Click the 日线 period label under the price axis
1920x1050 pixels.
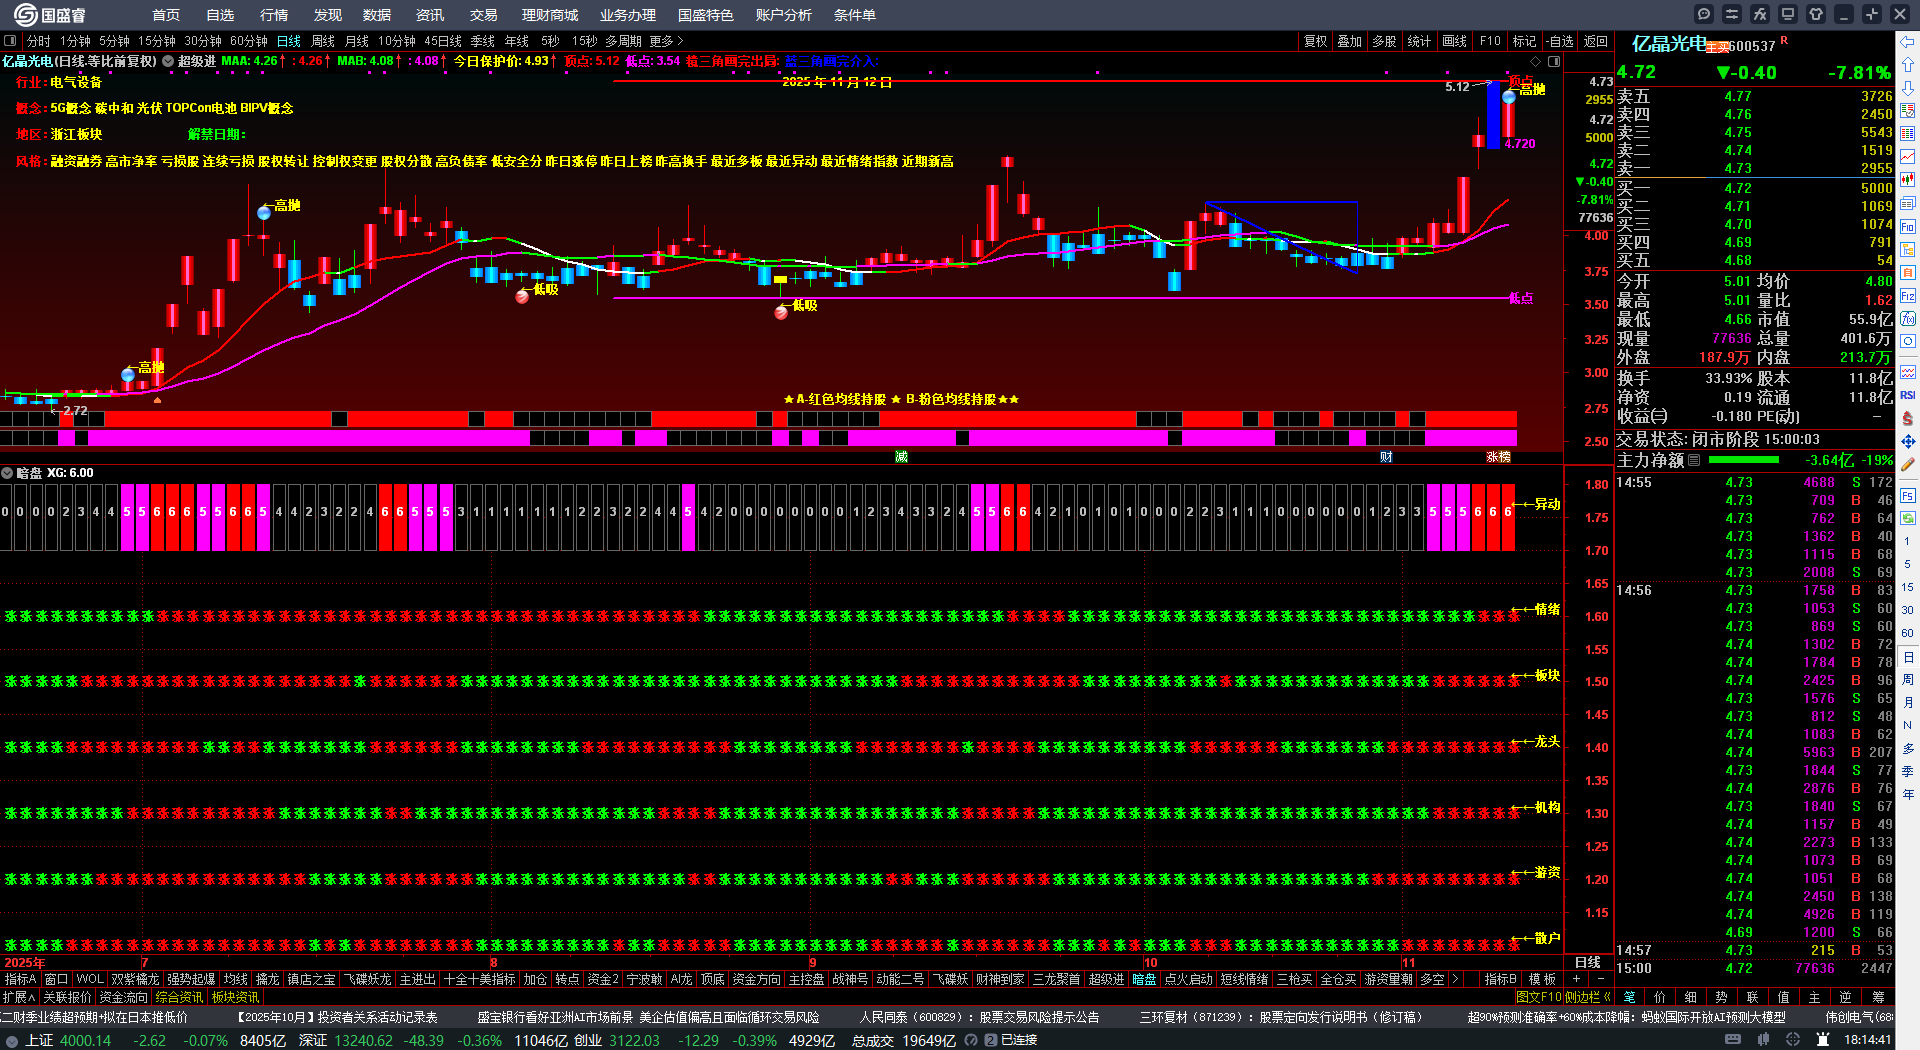1588,962
